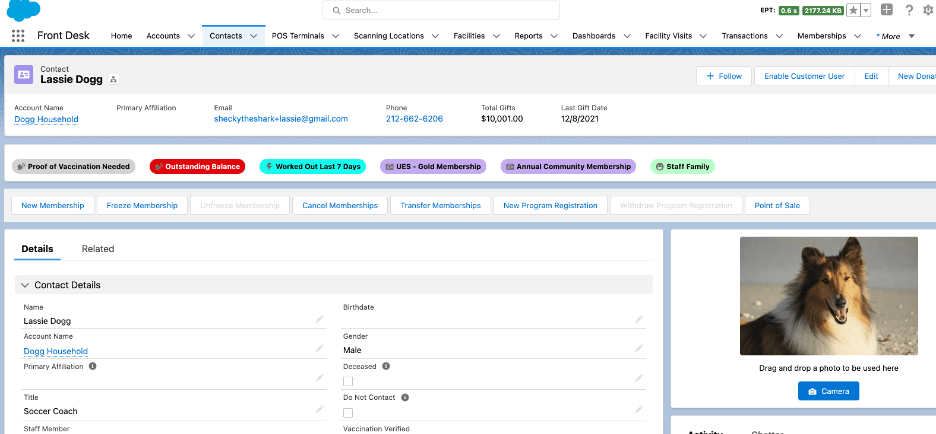Expand the Facility Visits dropdown chevron
The width and height of the screenshot is (936, 434).
[x=703, y=36]
